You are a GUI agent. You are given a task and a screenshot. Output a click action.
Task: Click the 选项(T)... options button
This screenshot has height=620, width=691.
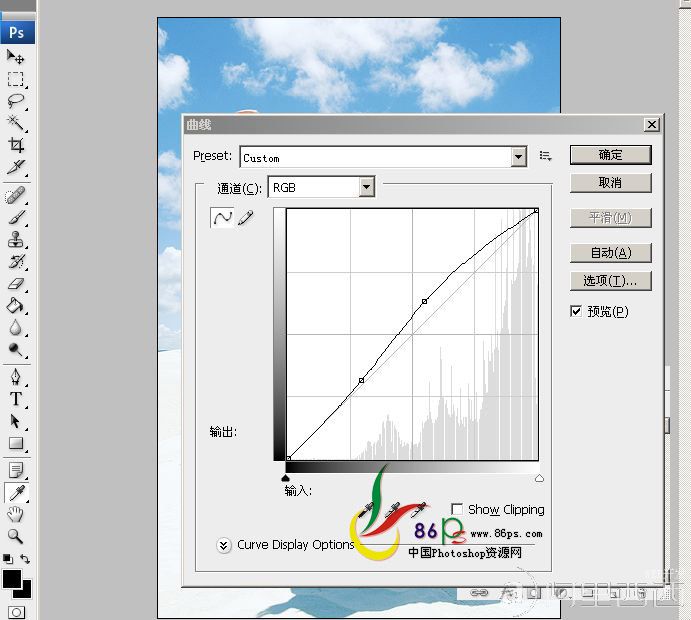(x=610, y=281)
